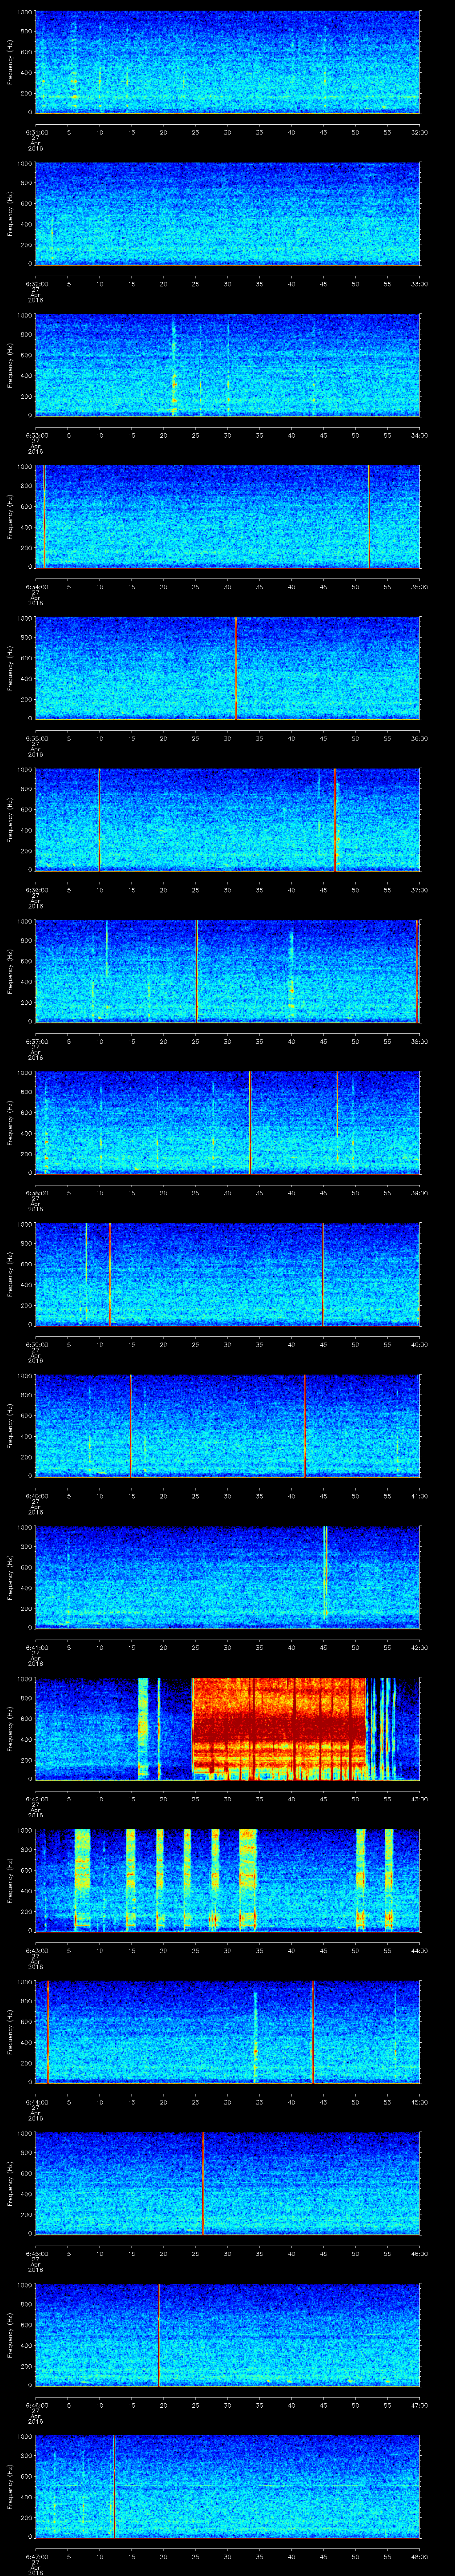
Task: Select the 6:41:00 spectrogram panel
Action: [227, 1577]
